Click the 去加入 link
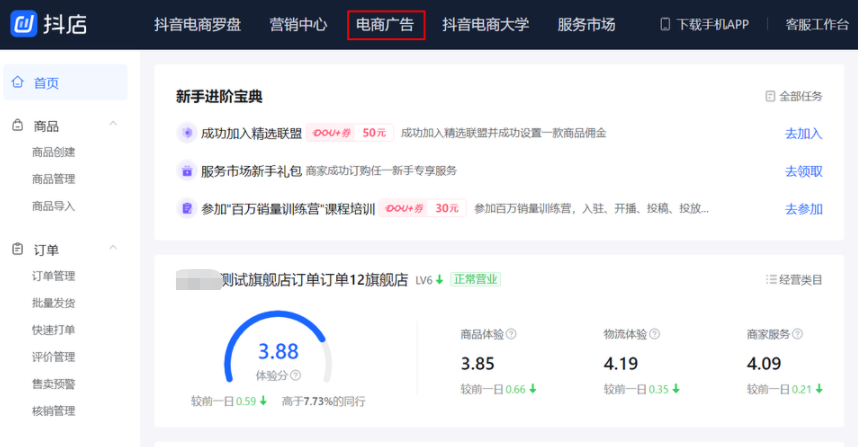Image resolution: width=858 pixels, height=447 pixels. [x=803, y=133]
